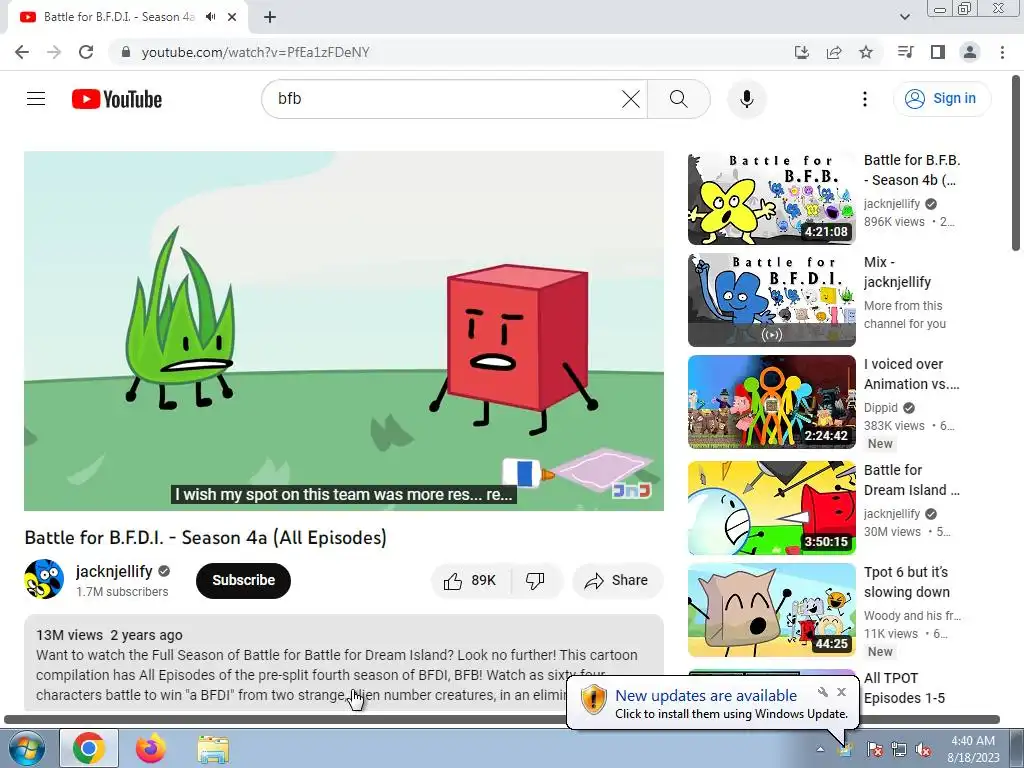This screenshot has width=1024, height=768.
Task: Open a new tab with plus button
Action: click(x=270, y=17)
